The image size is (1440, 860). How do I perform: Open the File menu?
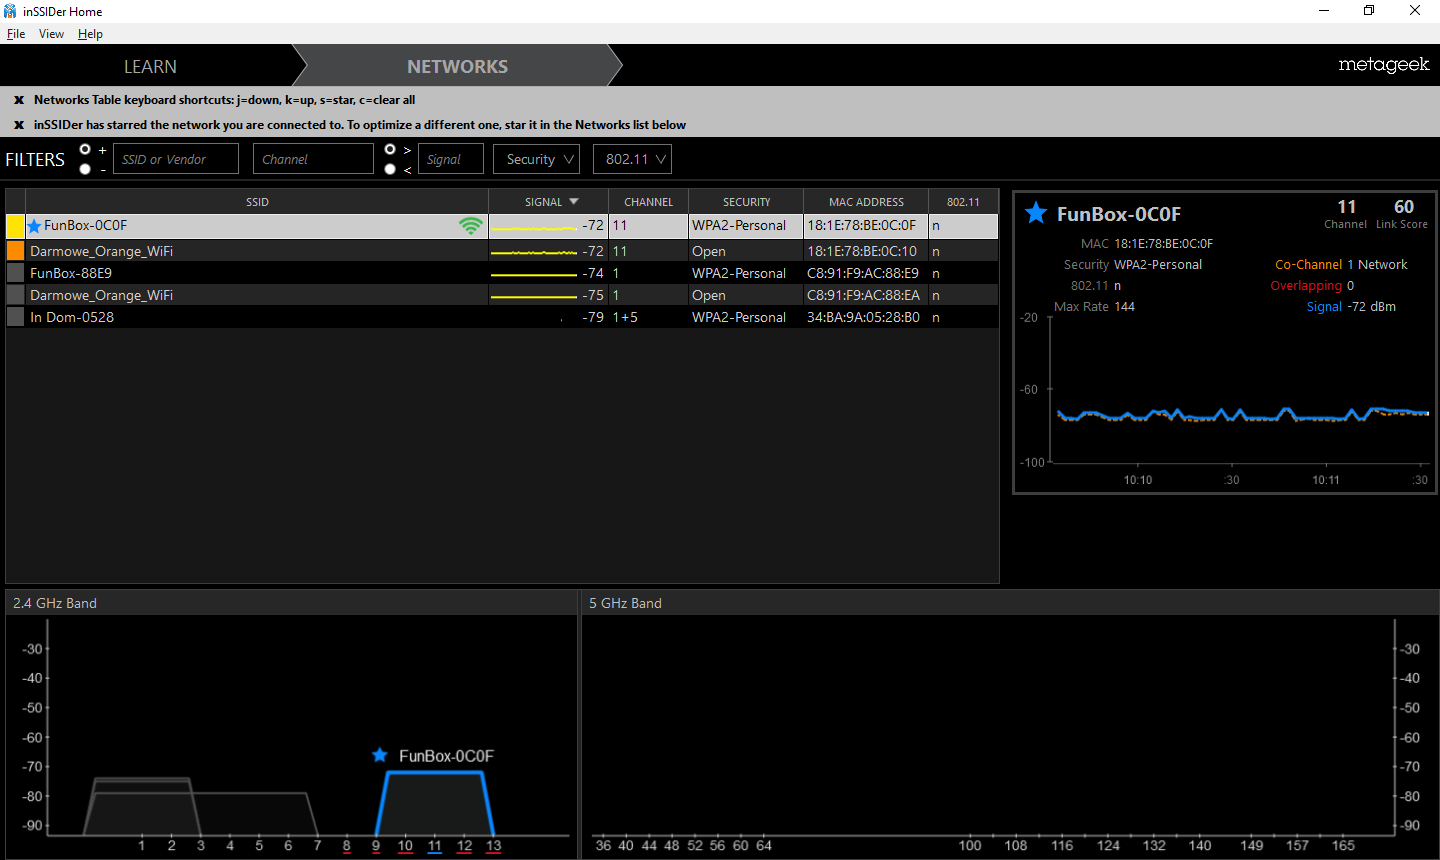click(x=16, y=34)
